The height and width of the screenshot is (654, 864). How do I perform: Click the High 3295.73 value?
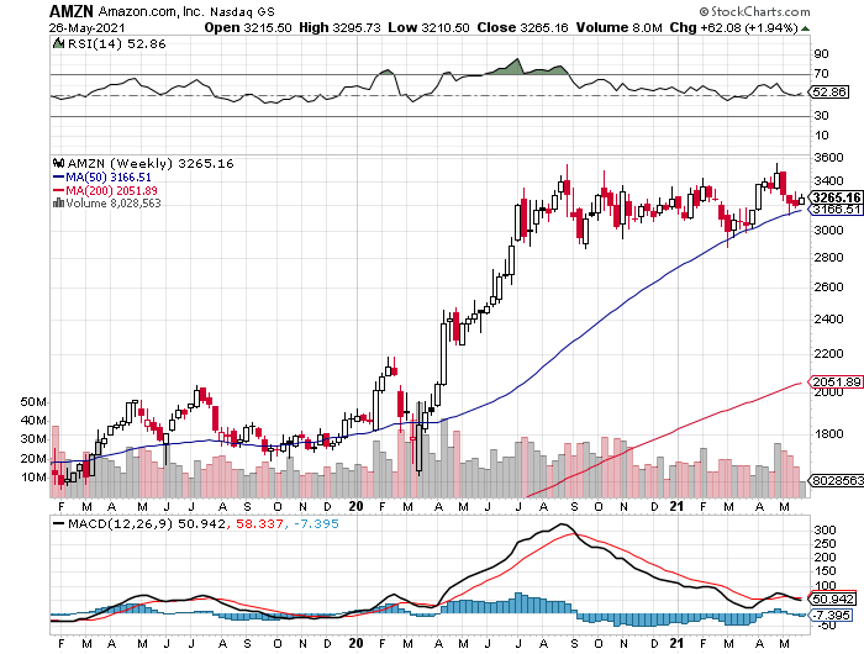coord(340,28)
